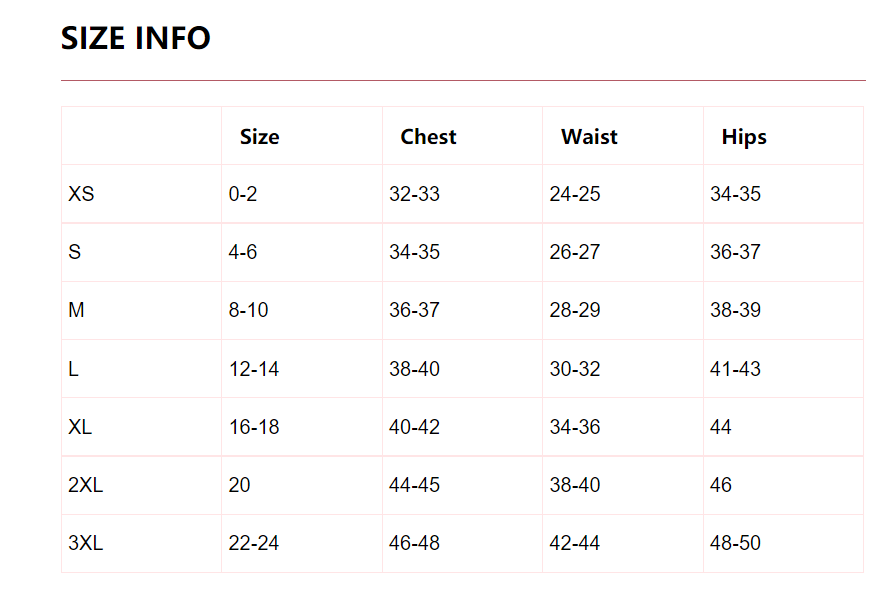
Task: Click the M row label
Action: click(76, 310)
